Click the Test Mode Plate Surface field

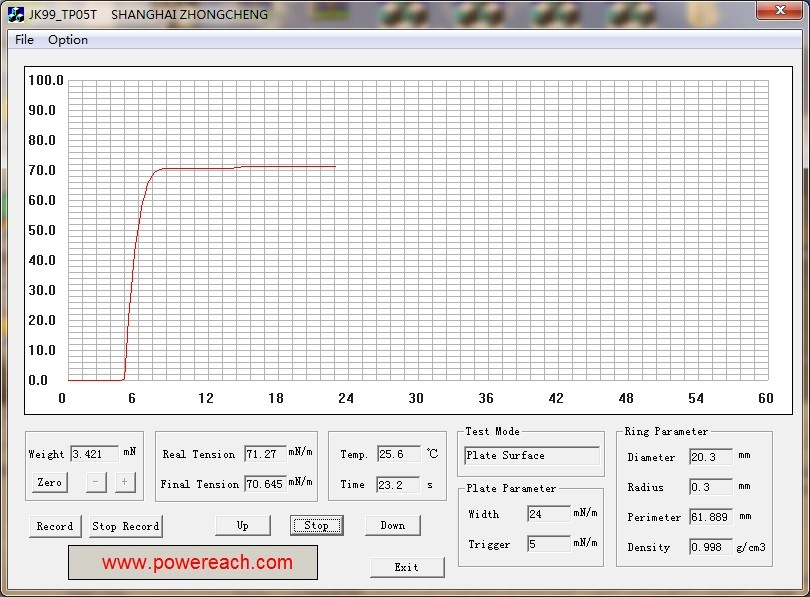pos(532,456)
